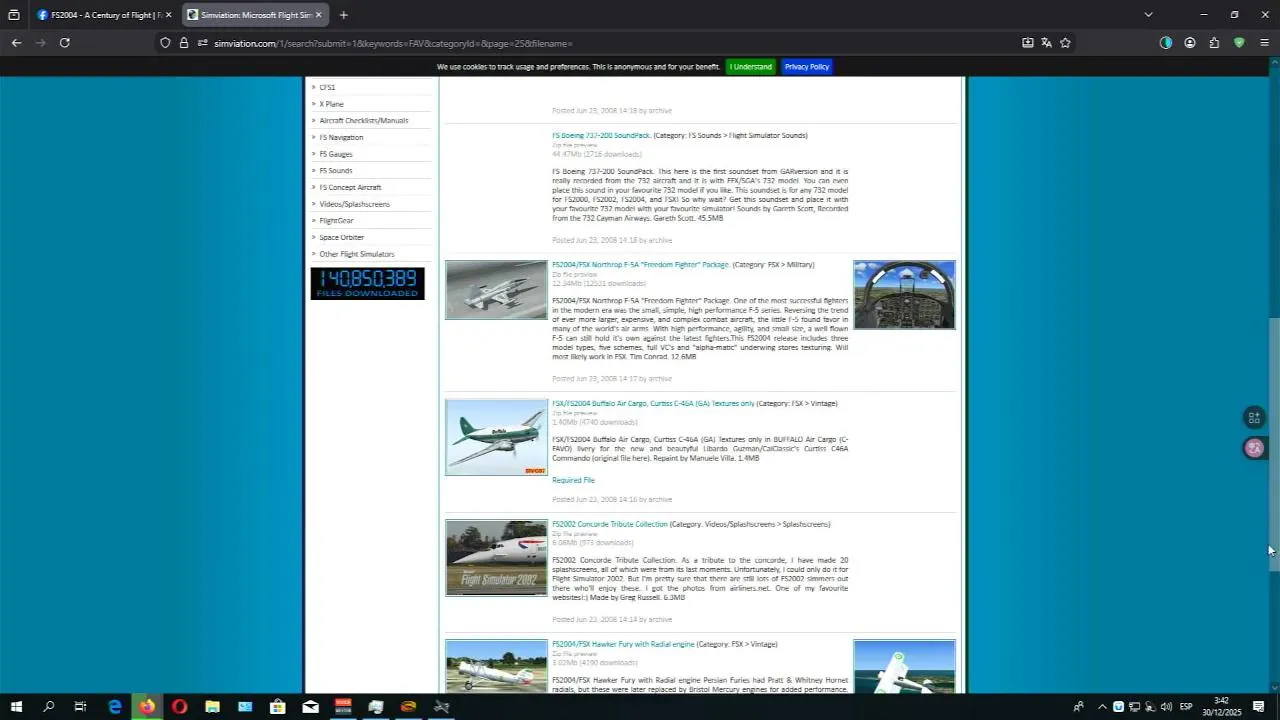Open the tracking protection shield icon

165,43
